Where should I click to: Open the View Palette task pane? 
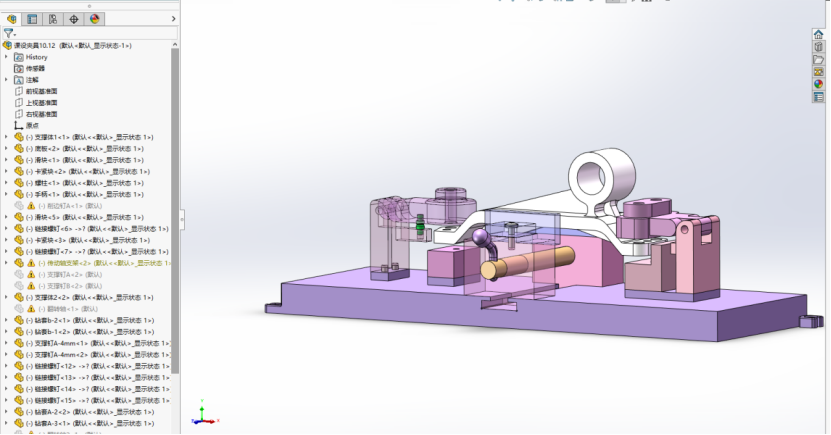click(819, 72)
